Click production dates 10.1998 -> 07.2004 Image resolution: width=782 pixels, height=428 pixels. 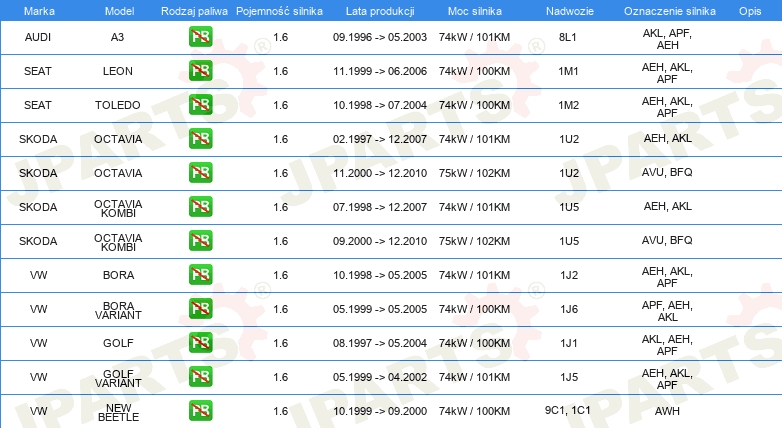[x=380, y=105]
